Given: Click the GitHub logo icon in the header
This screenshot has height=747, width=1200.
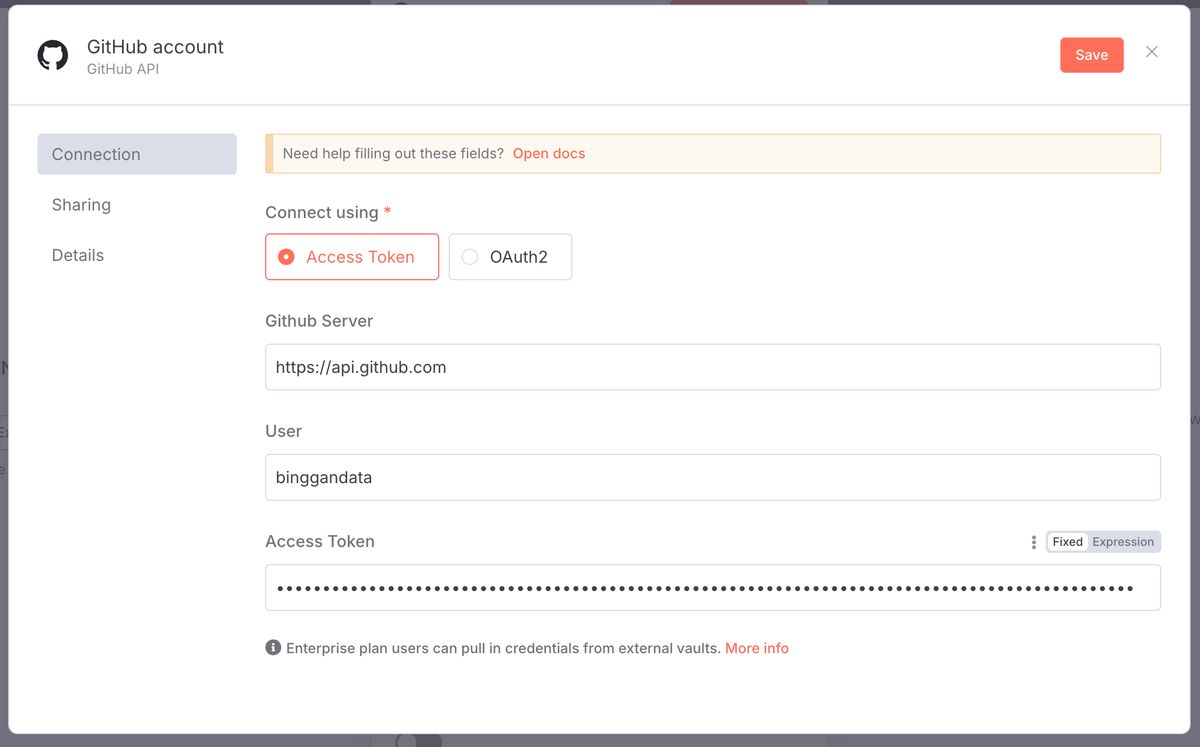Looking at the screenshot, I should (x=52, y=55).
